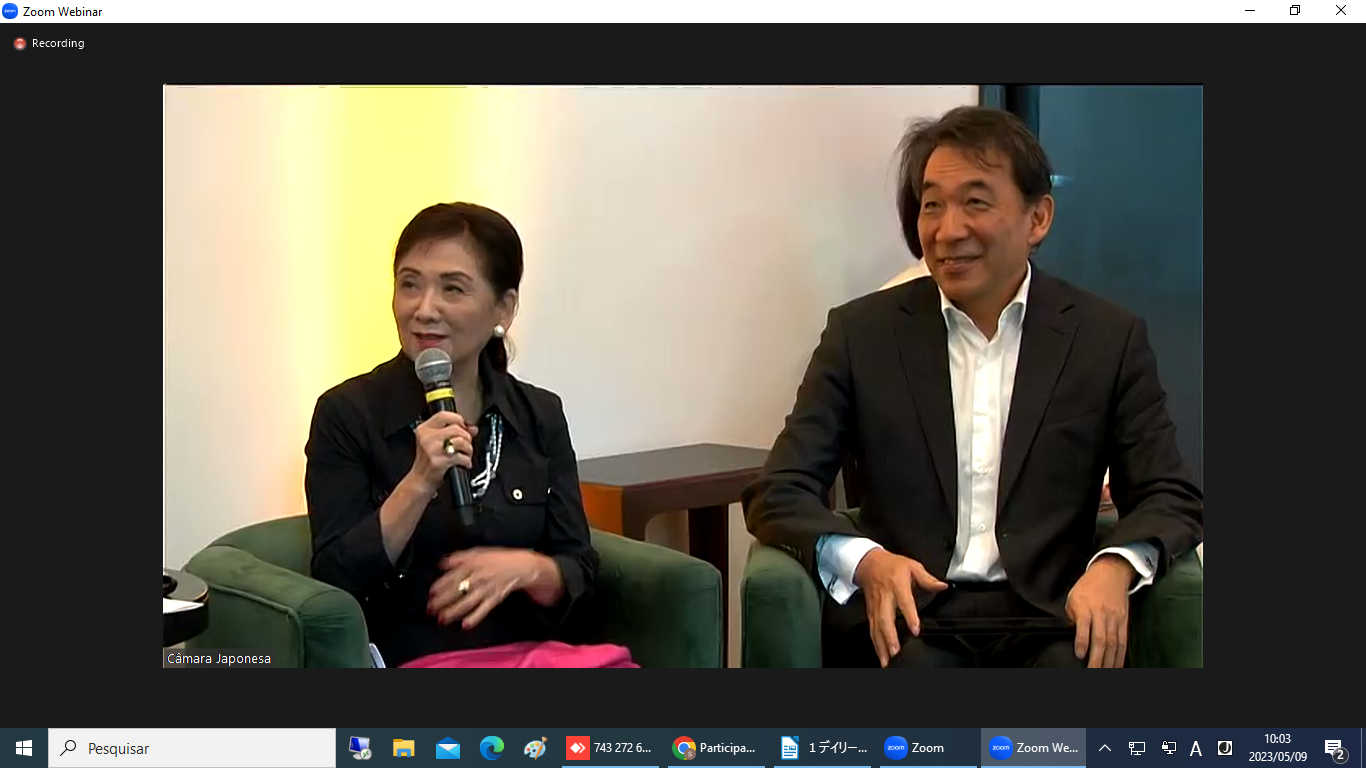Image resolution: width=1366 pixels, height=768 pixels.
Task: Toggle IME input mode A indicator
Action: (x=1196, y=748)
